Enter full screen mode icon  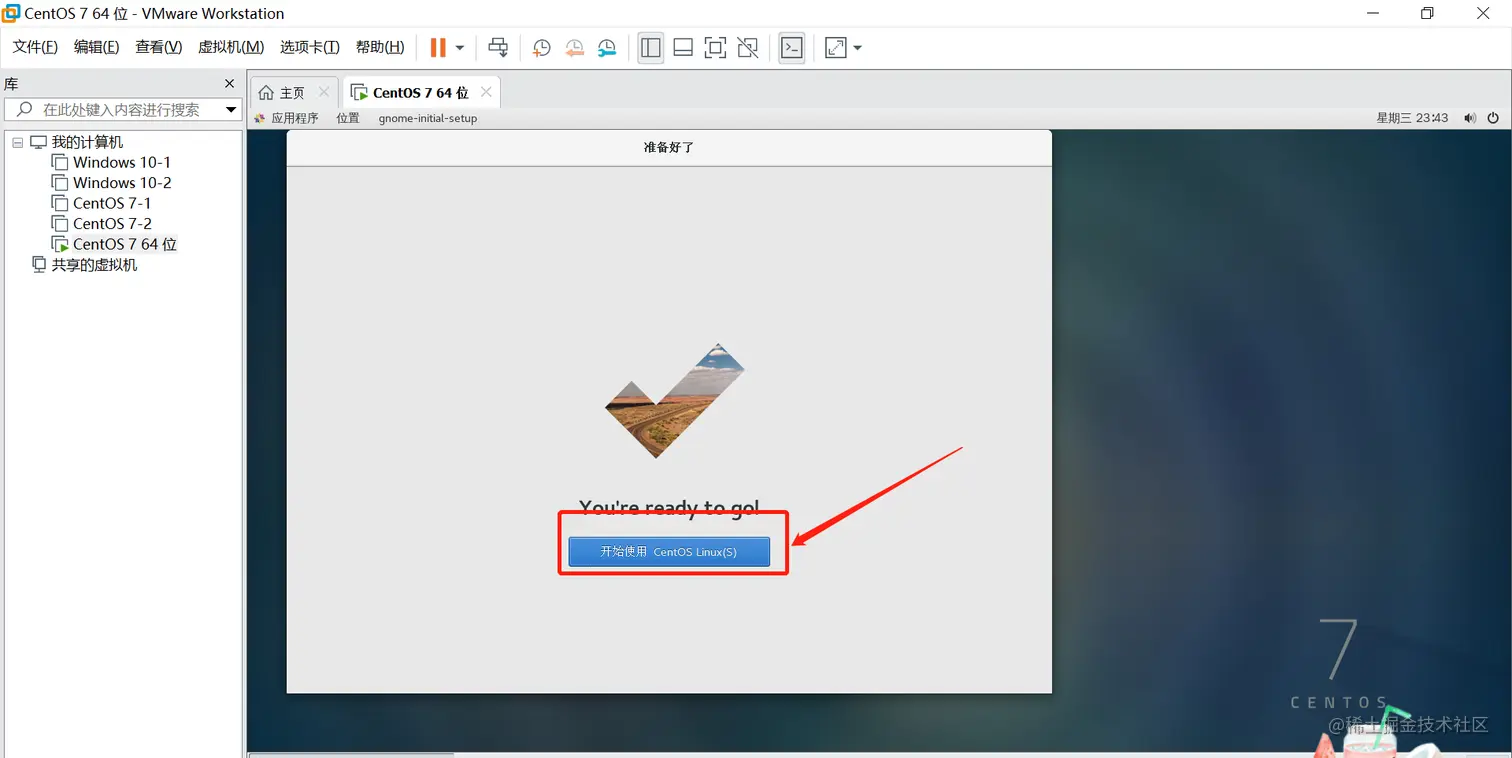715,47
